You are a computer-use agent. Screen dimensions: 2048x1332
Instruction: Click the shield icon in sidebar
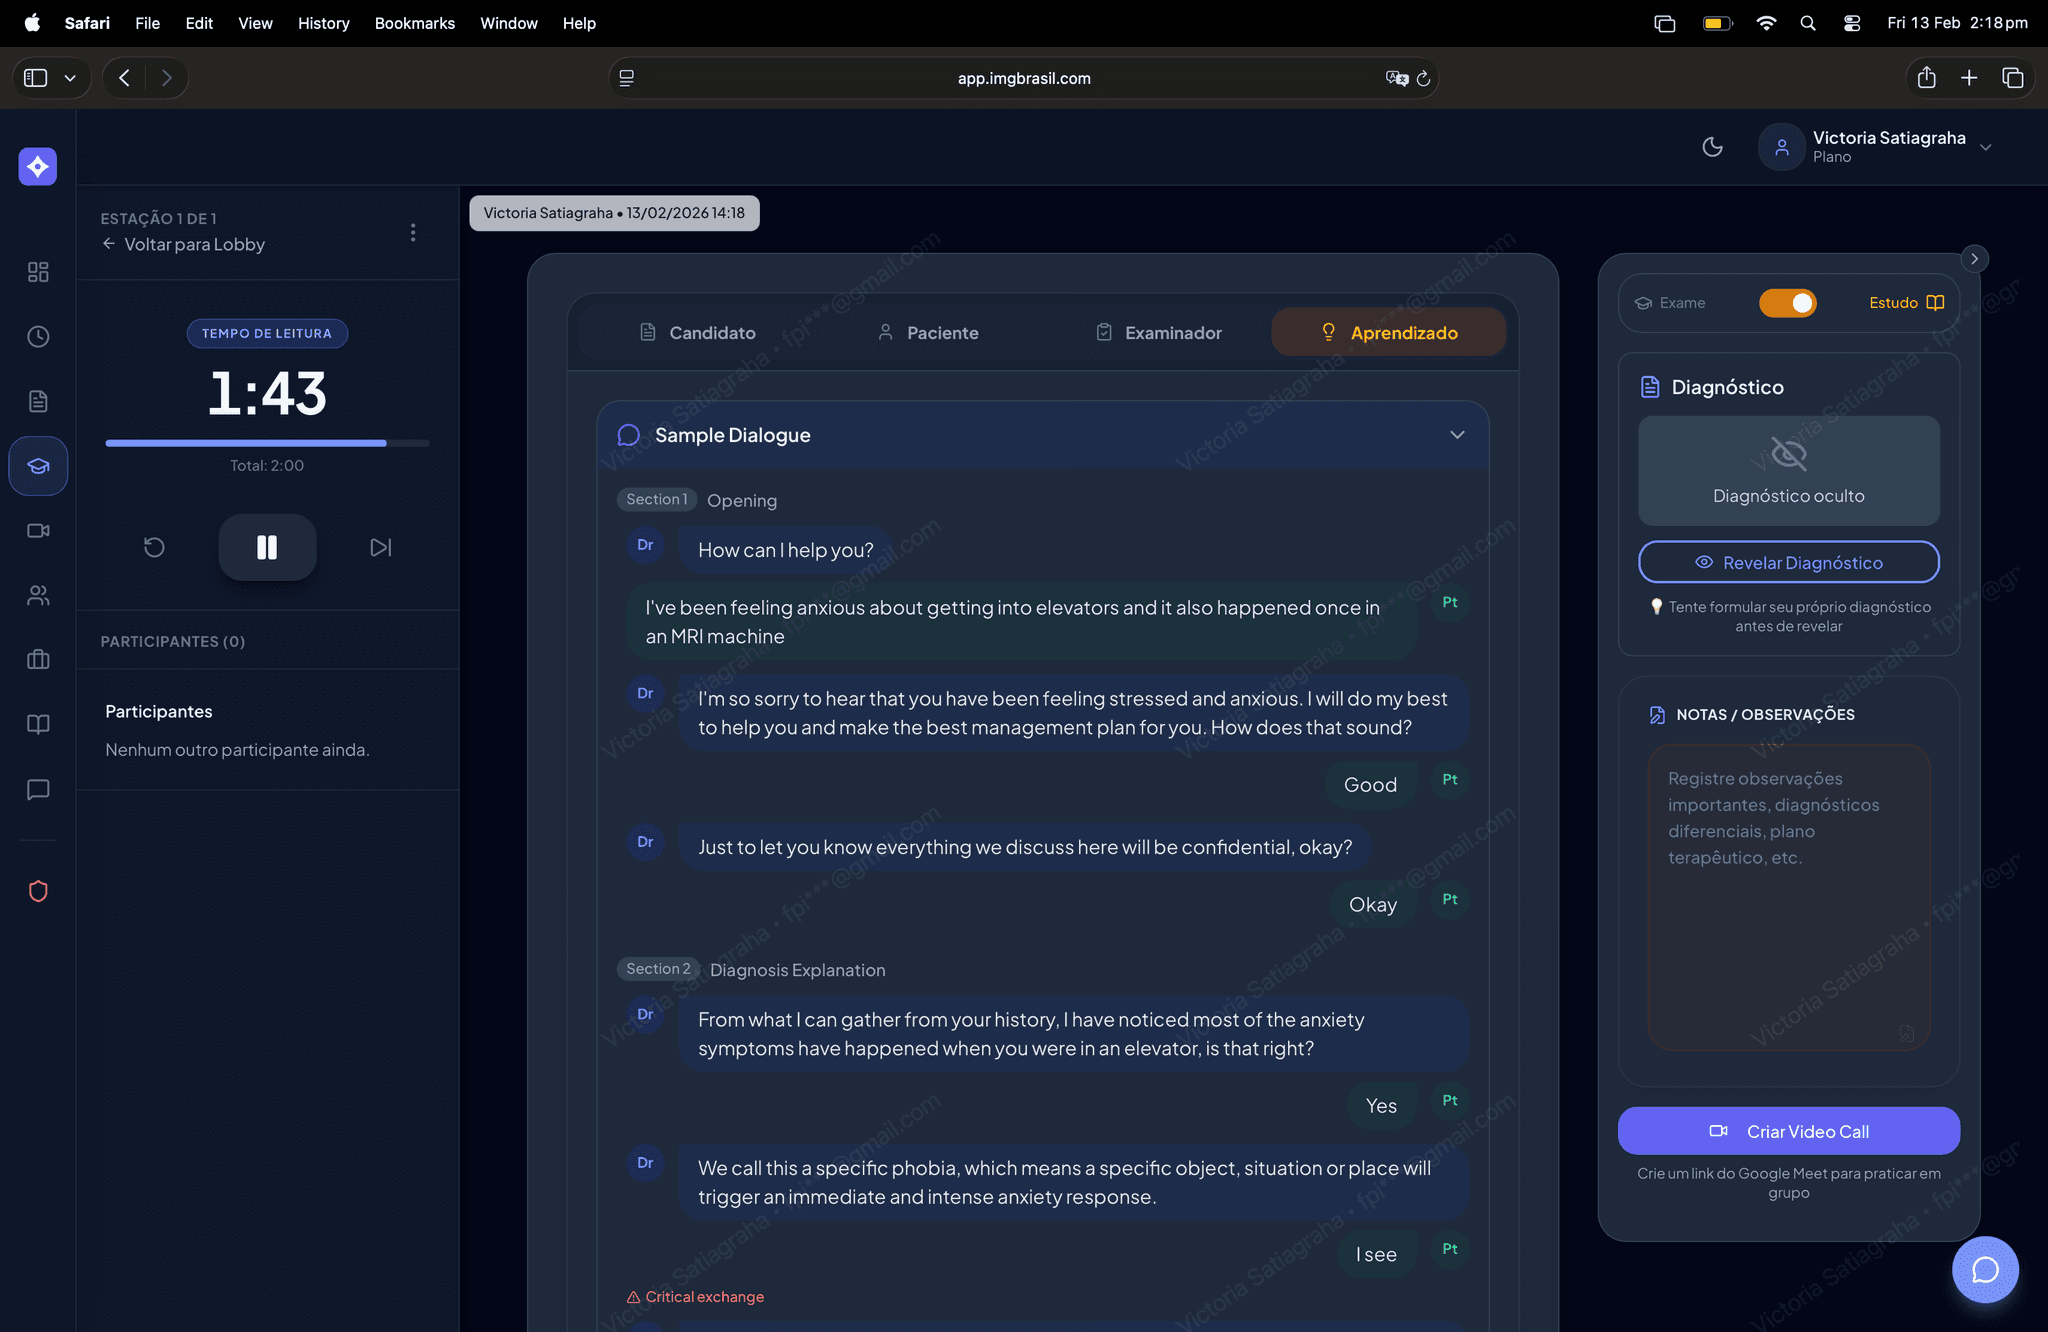point(38,891)
